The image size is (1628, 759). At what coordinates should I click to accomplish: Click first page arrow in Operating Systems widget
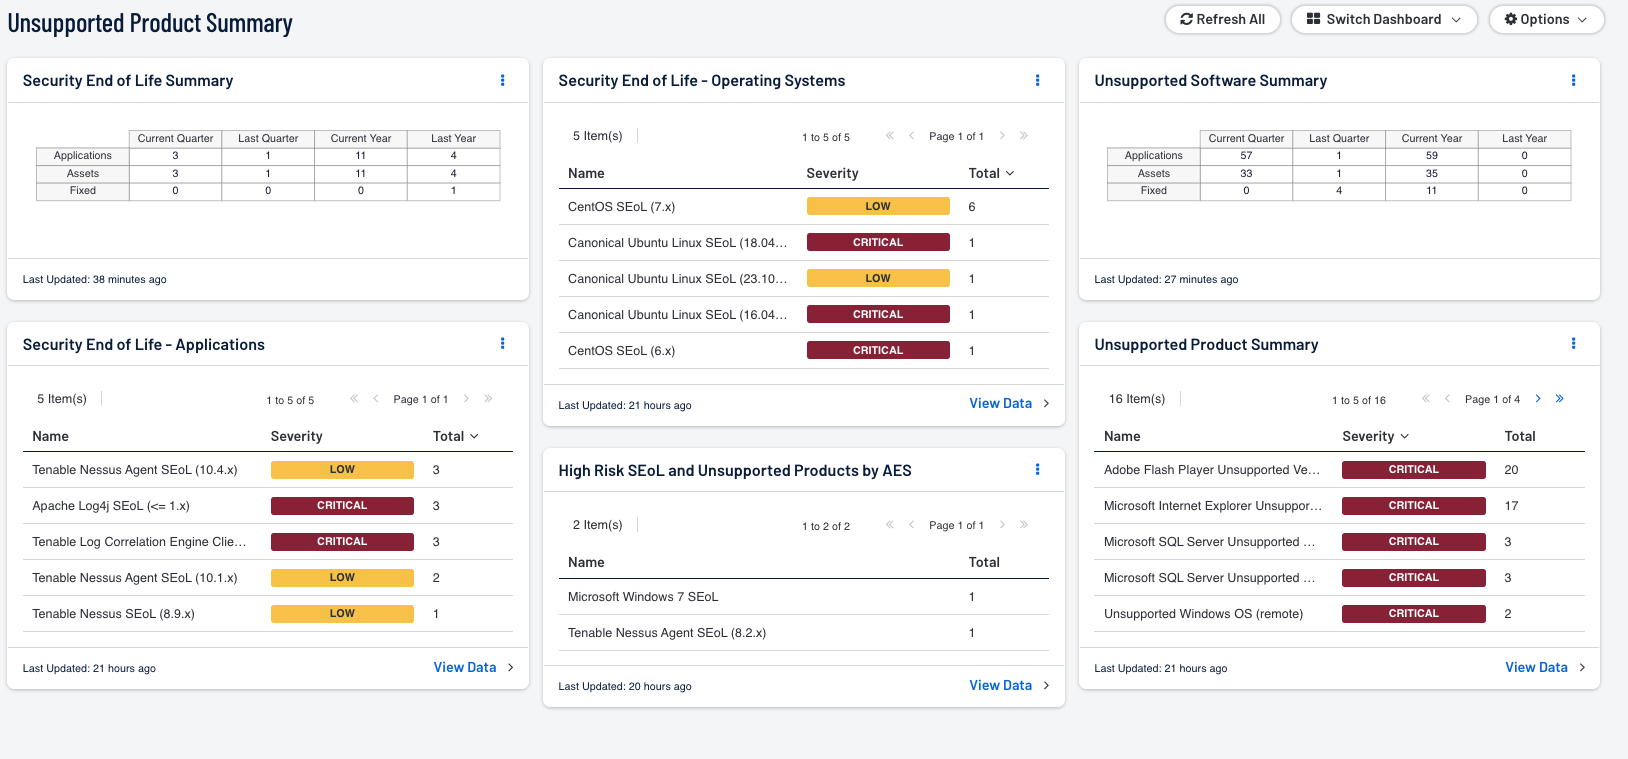890,135
